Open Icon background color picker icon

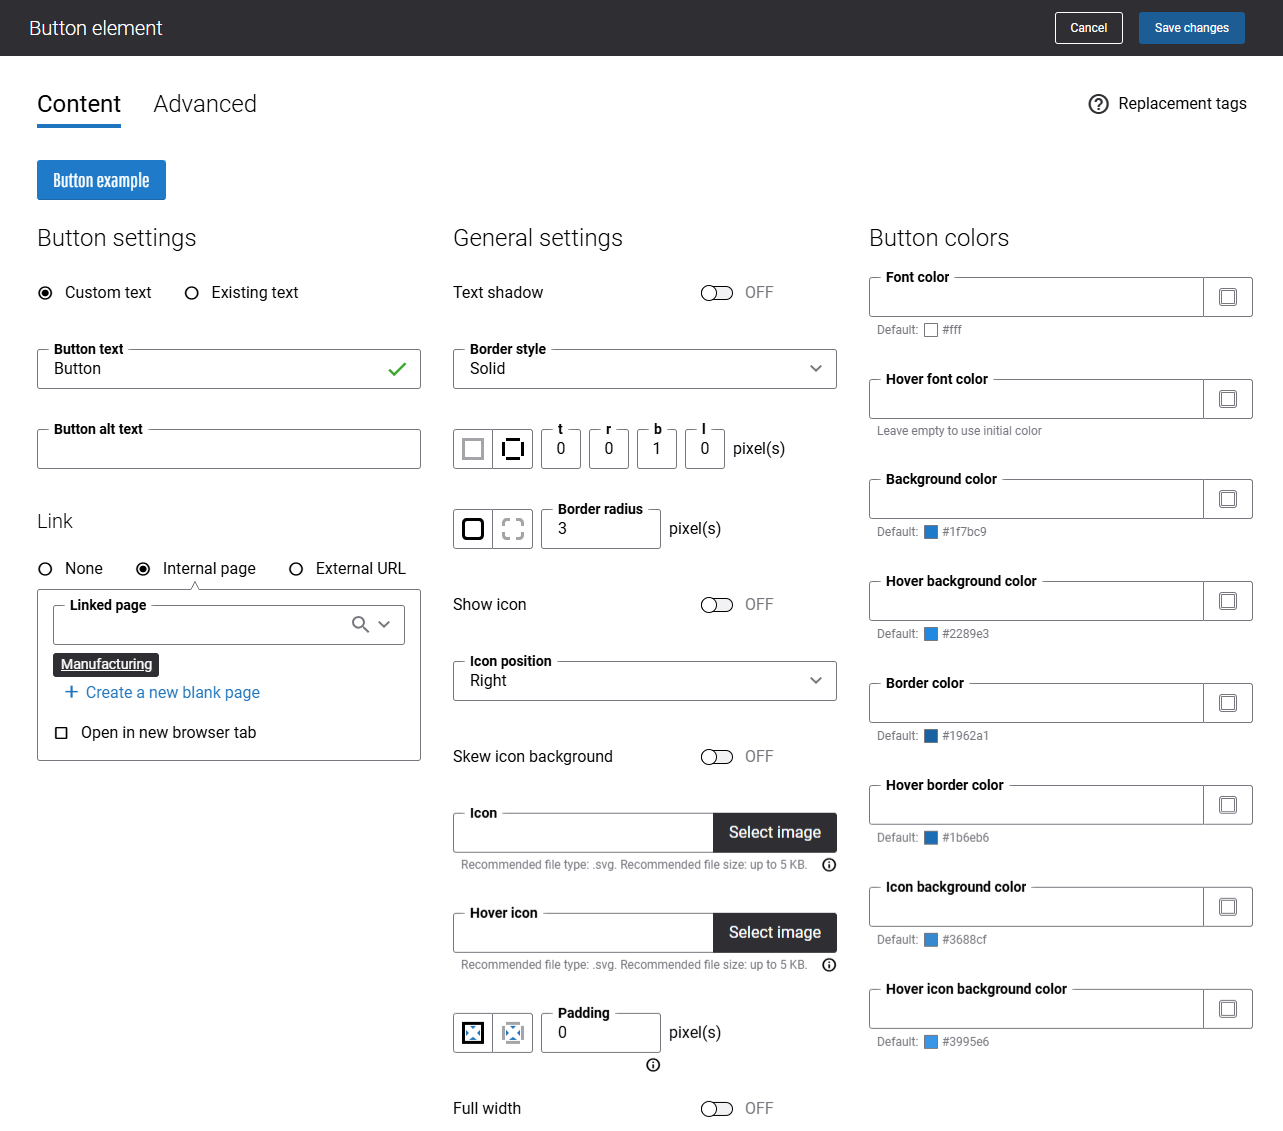click(1228, 907)
